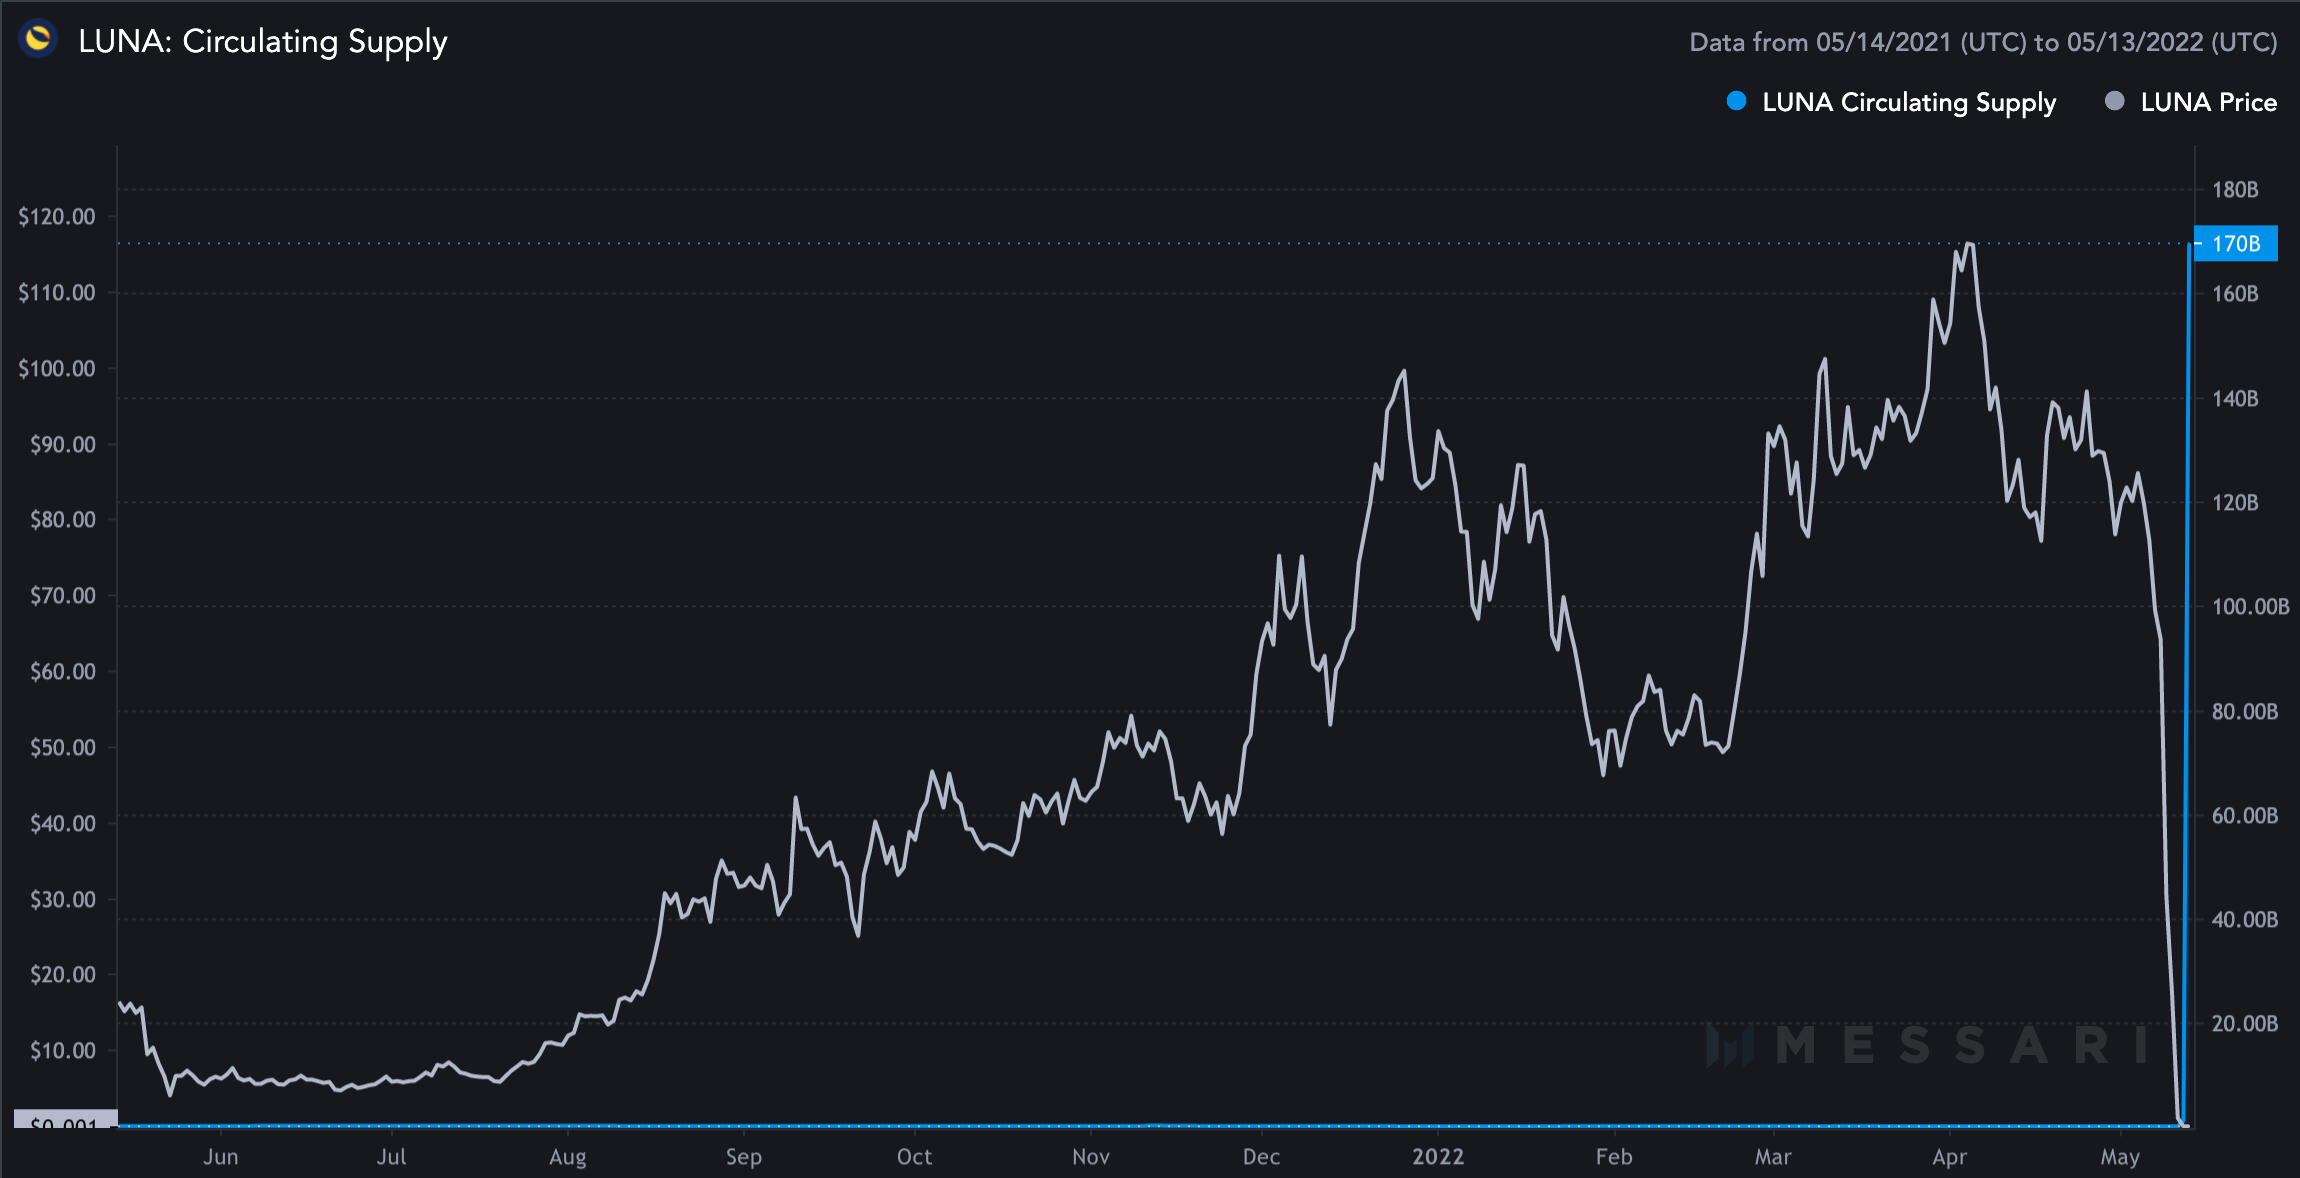
Task: Click the 160B supply axis label
Action: click(x=2235, y=294)
